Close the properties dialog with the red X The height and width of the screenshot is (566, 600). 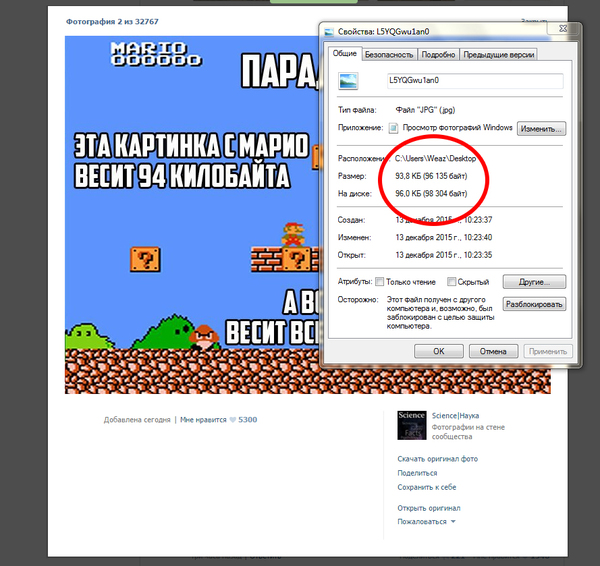[x=557, y=32]
